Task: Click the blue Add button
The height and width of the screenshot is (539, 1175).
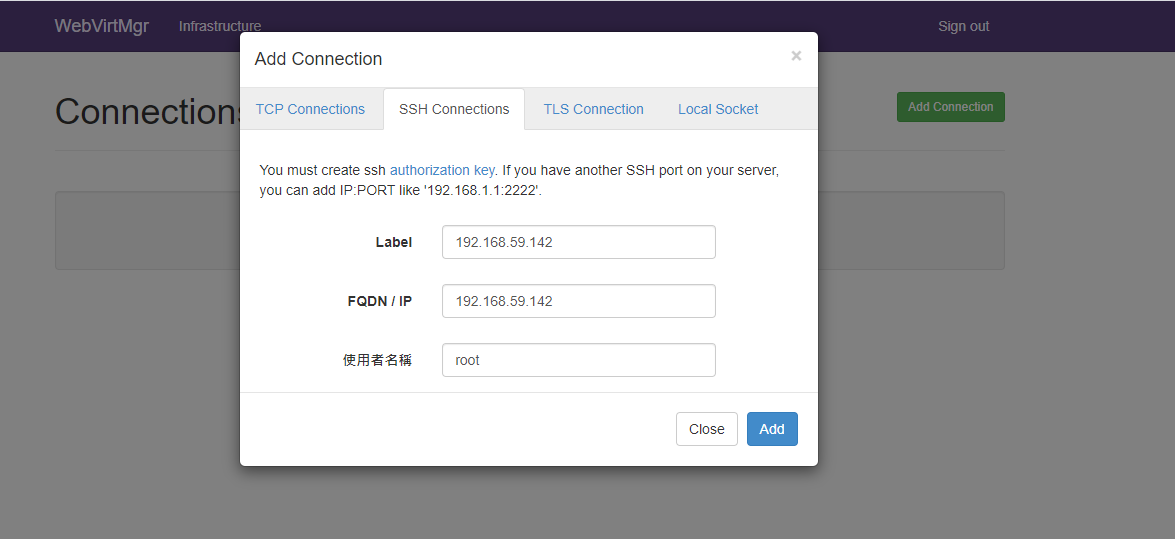Action: (x=772, y=429)
